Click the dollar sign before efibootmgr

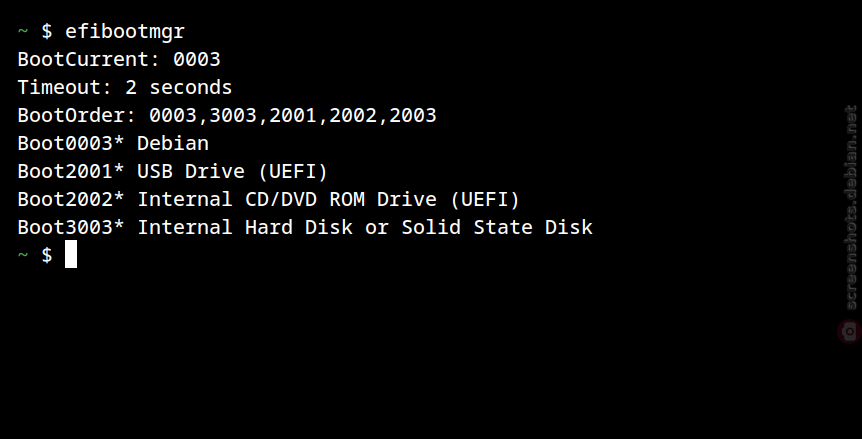point(47,31)
